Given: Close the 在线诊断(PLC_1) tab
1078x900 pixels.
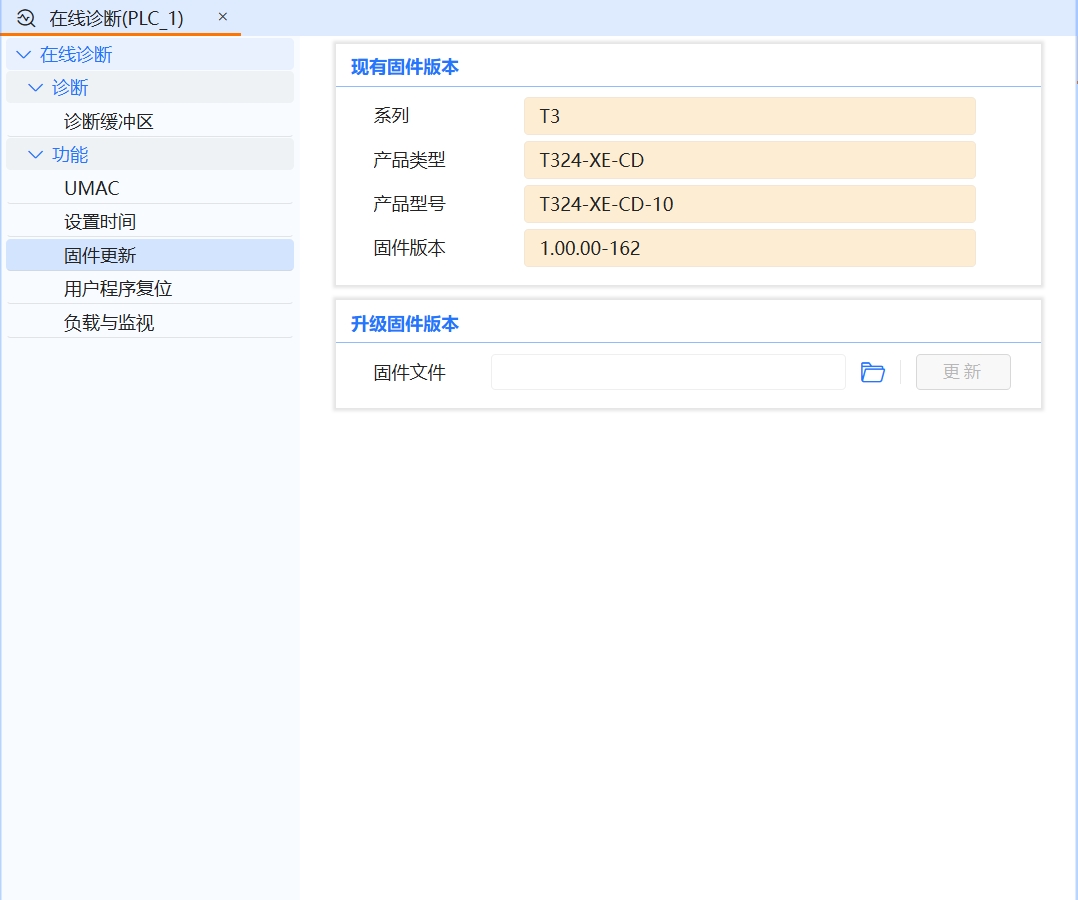Looking at the screenshot, I should 221,17.
